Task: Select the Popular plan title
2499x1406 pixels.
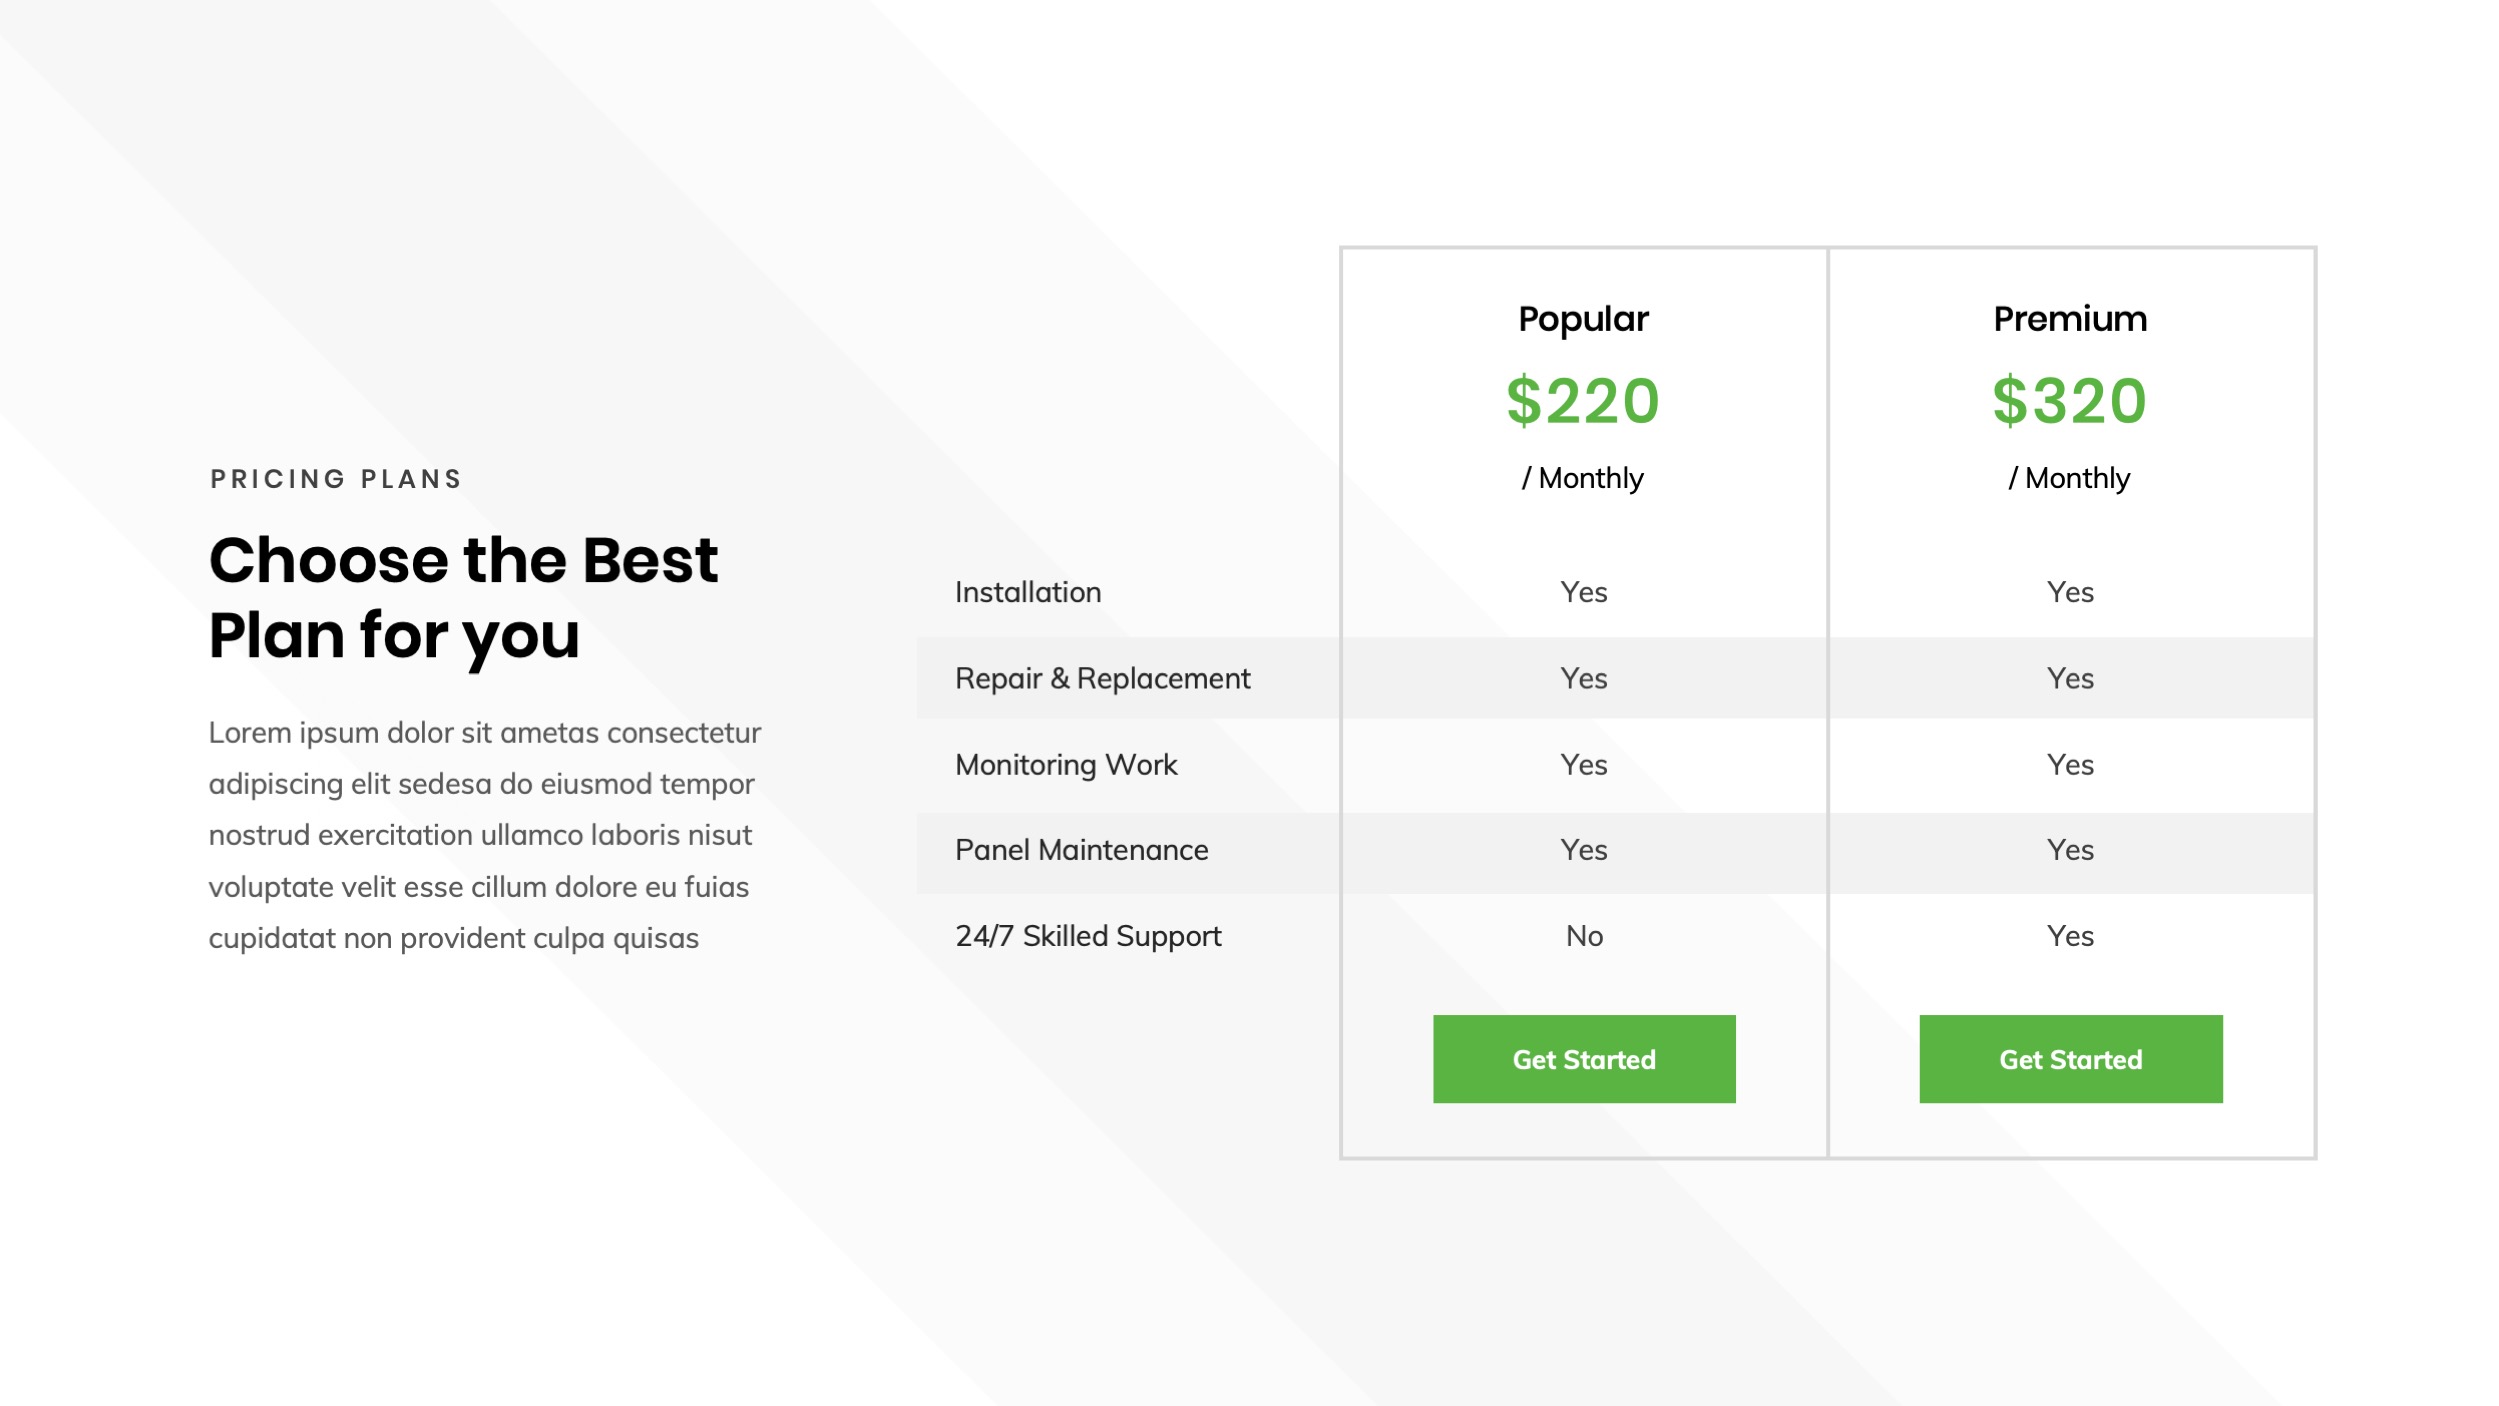Action: coord(1583,319)
